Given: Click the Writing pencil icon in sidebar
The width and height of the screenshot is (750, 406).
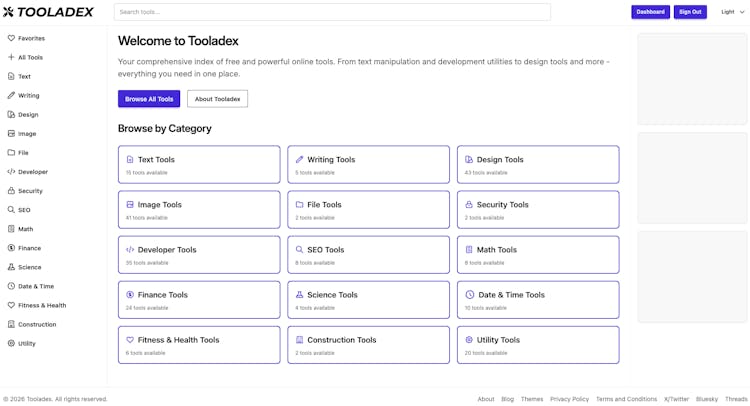Looking at the screenshot, I should click(x=11, y=96).
